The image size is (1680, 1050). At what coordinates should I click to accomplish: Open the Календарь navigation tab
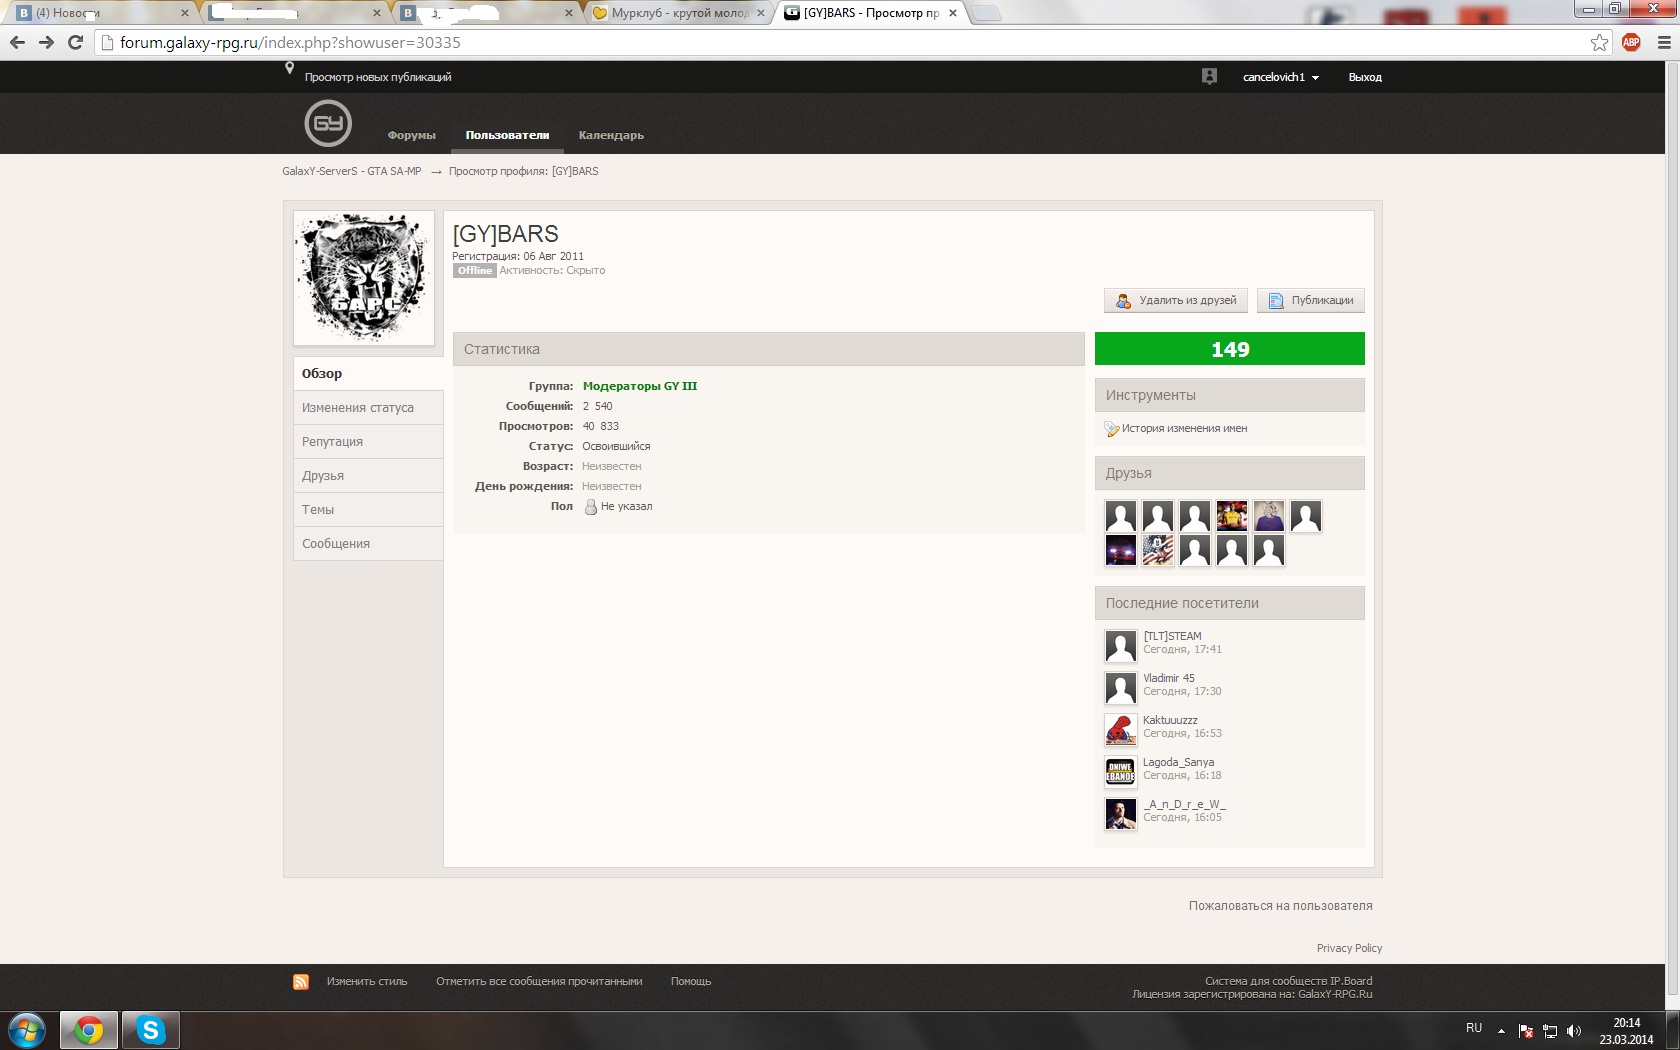[x=611, y=135]
